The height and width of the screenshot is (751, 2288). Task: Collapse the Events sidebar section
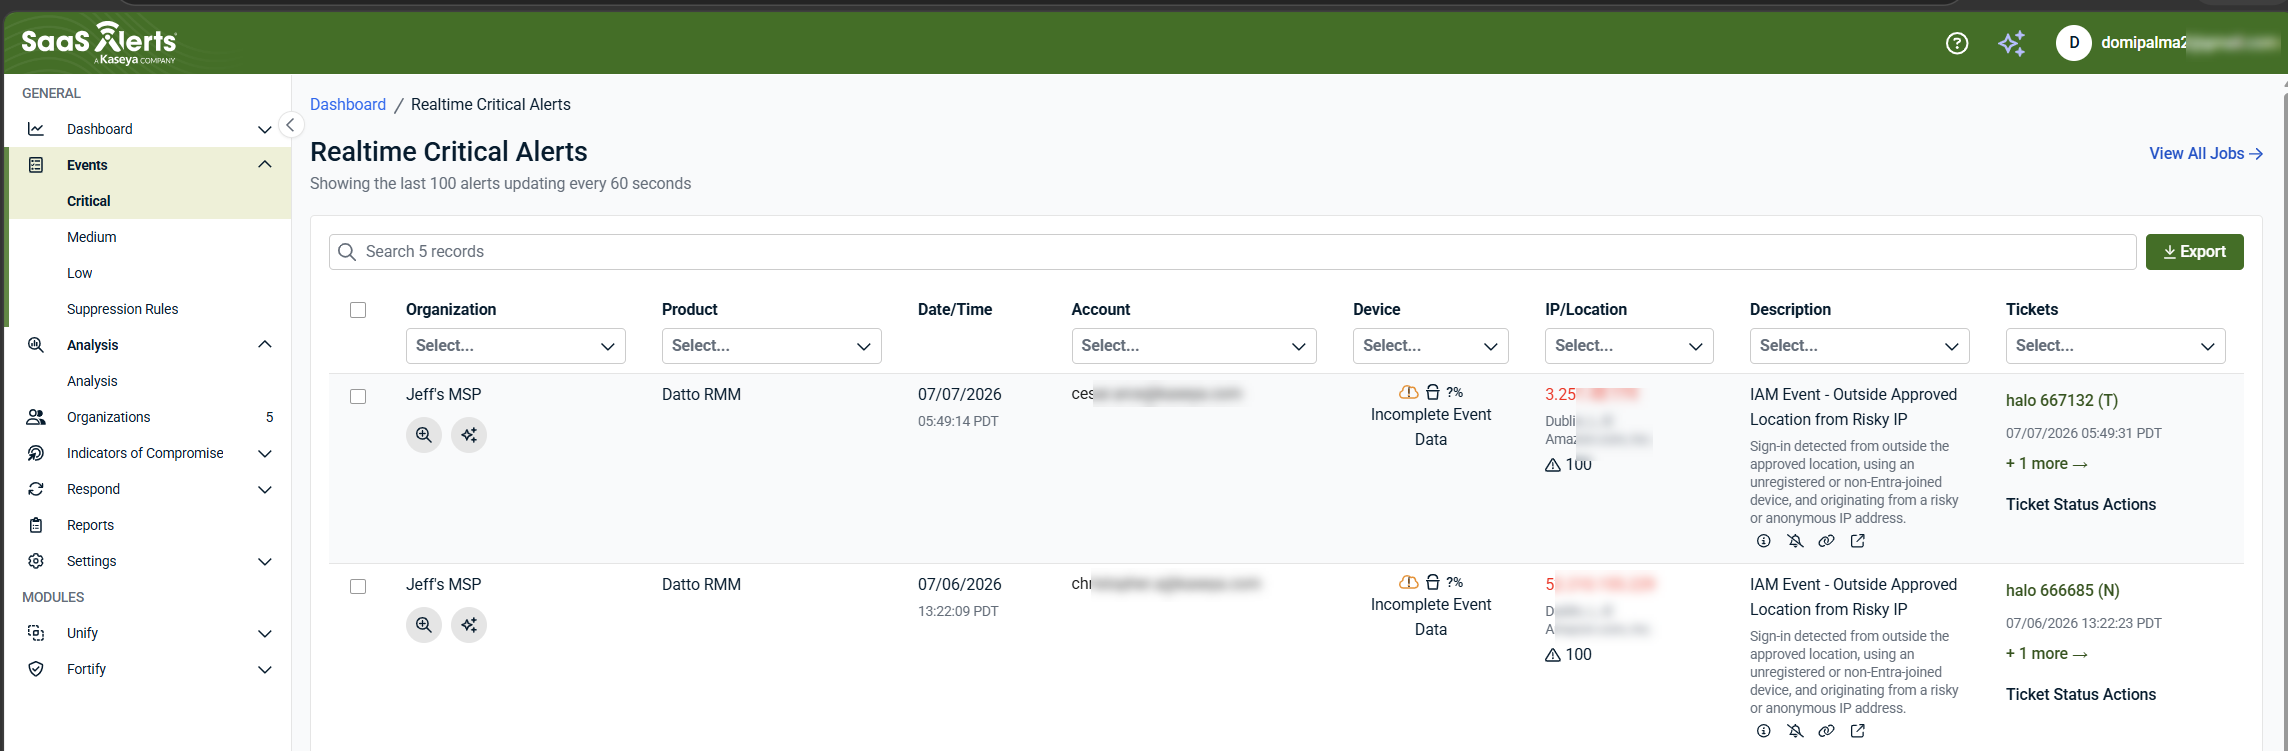[x=265, y=165]
